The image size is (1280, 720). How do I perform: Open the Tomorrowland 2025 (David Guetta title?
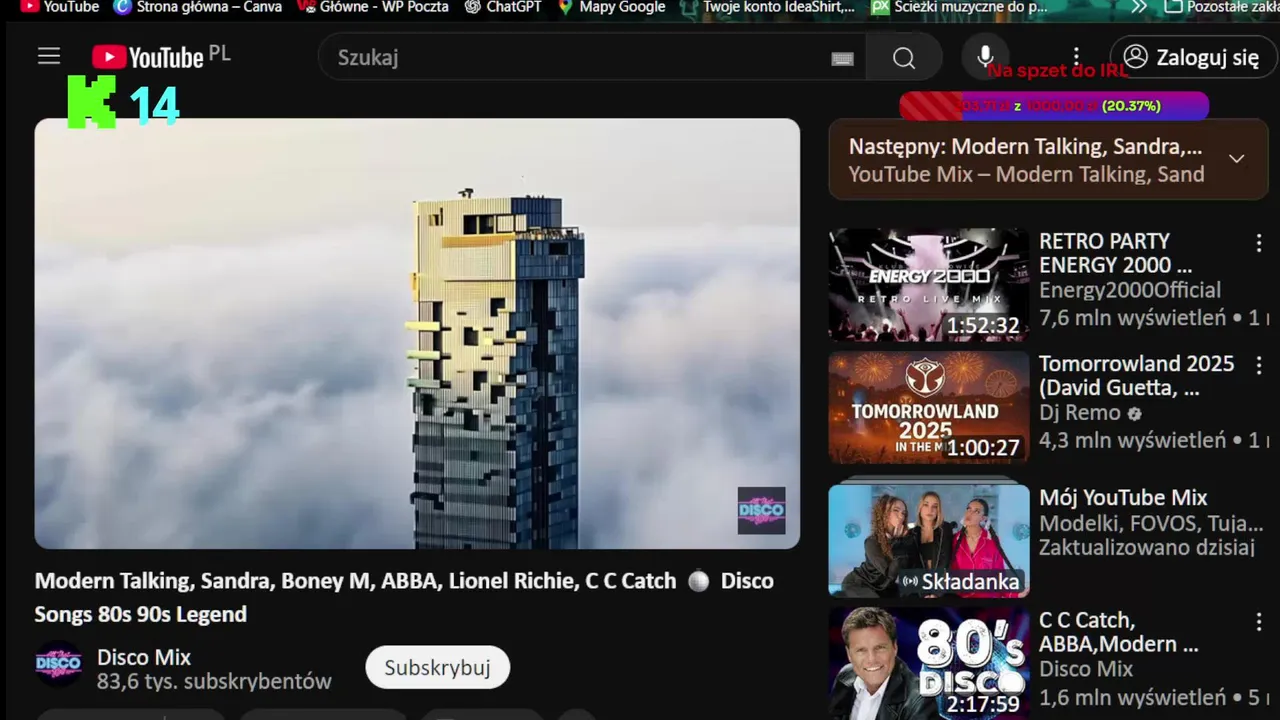[x=1137, y=375]
